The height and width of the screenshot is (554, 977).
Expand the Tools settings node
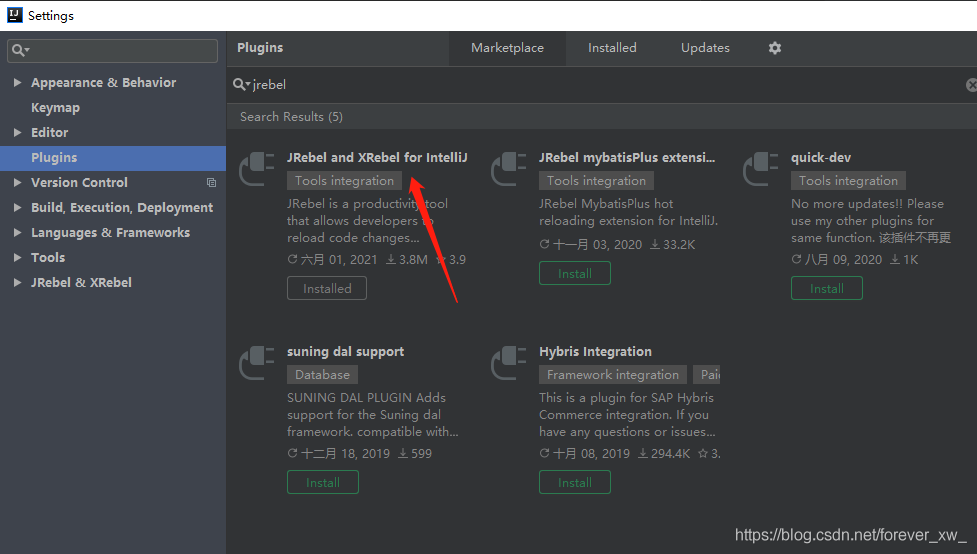click(x=17, y=257)
